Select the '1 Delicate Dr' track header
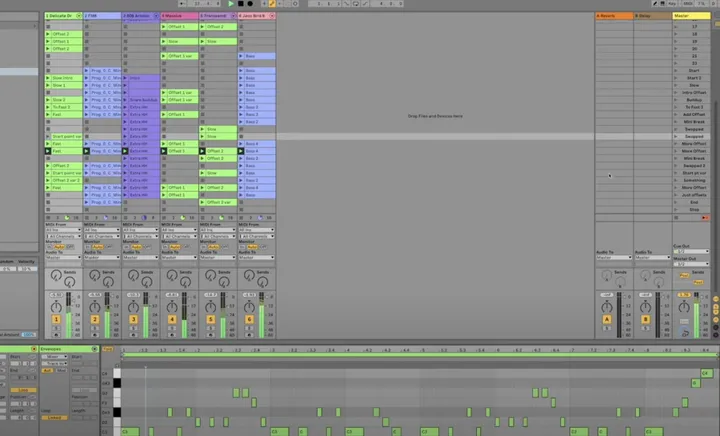Screen dimensions: 720x436 (62, 16)
